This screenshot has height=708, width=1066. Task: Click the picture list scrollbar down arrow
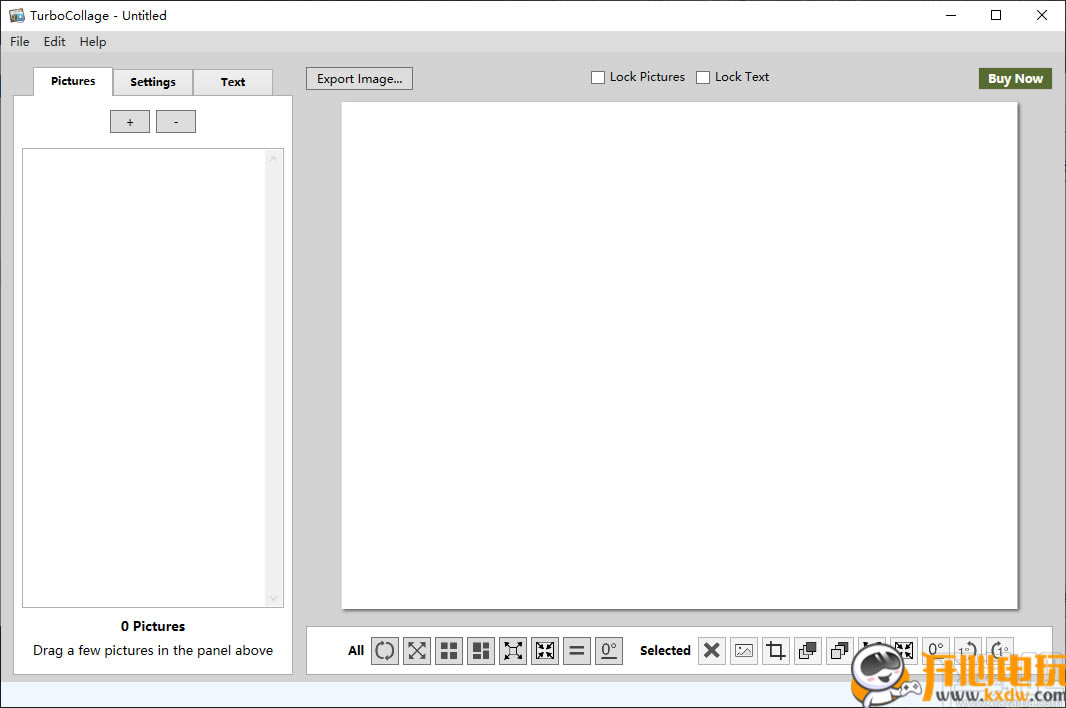pyautogui.click(x=274, y=598)
